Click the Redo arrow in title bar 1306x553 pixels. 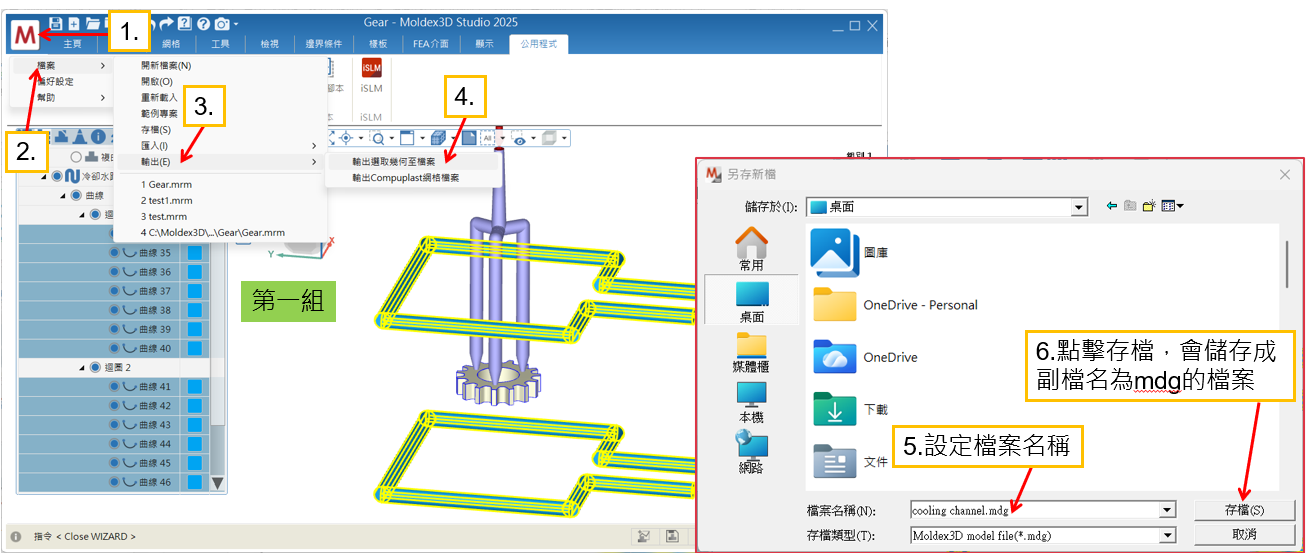click(166, 23)
